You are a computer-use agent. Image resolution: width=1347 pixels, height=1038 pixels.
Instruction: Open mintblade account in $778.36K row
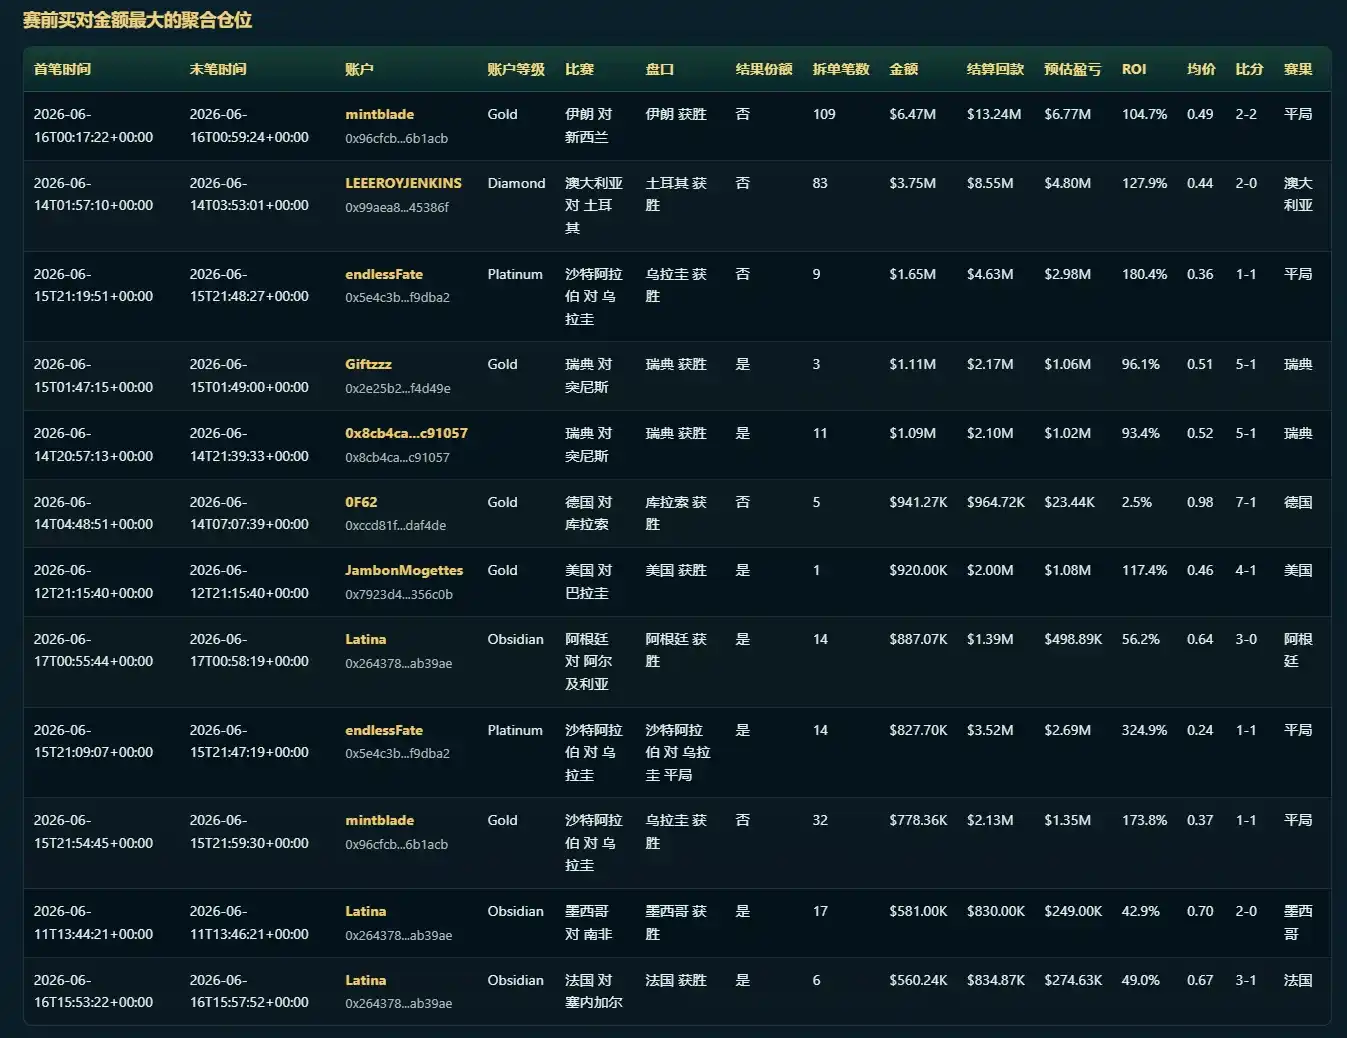(x=379, y=820)
